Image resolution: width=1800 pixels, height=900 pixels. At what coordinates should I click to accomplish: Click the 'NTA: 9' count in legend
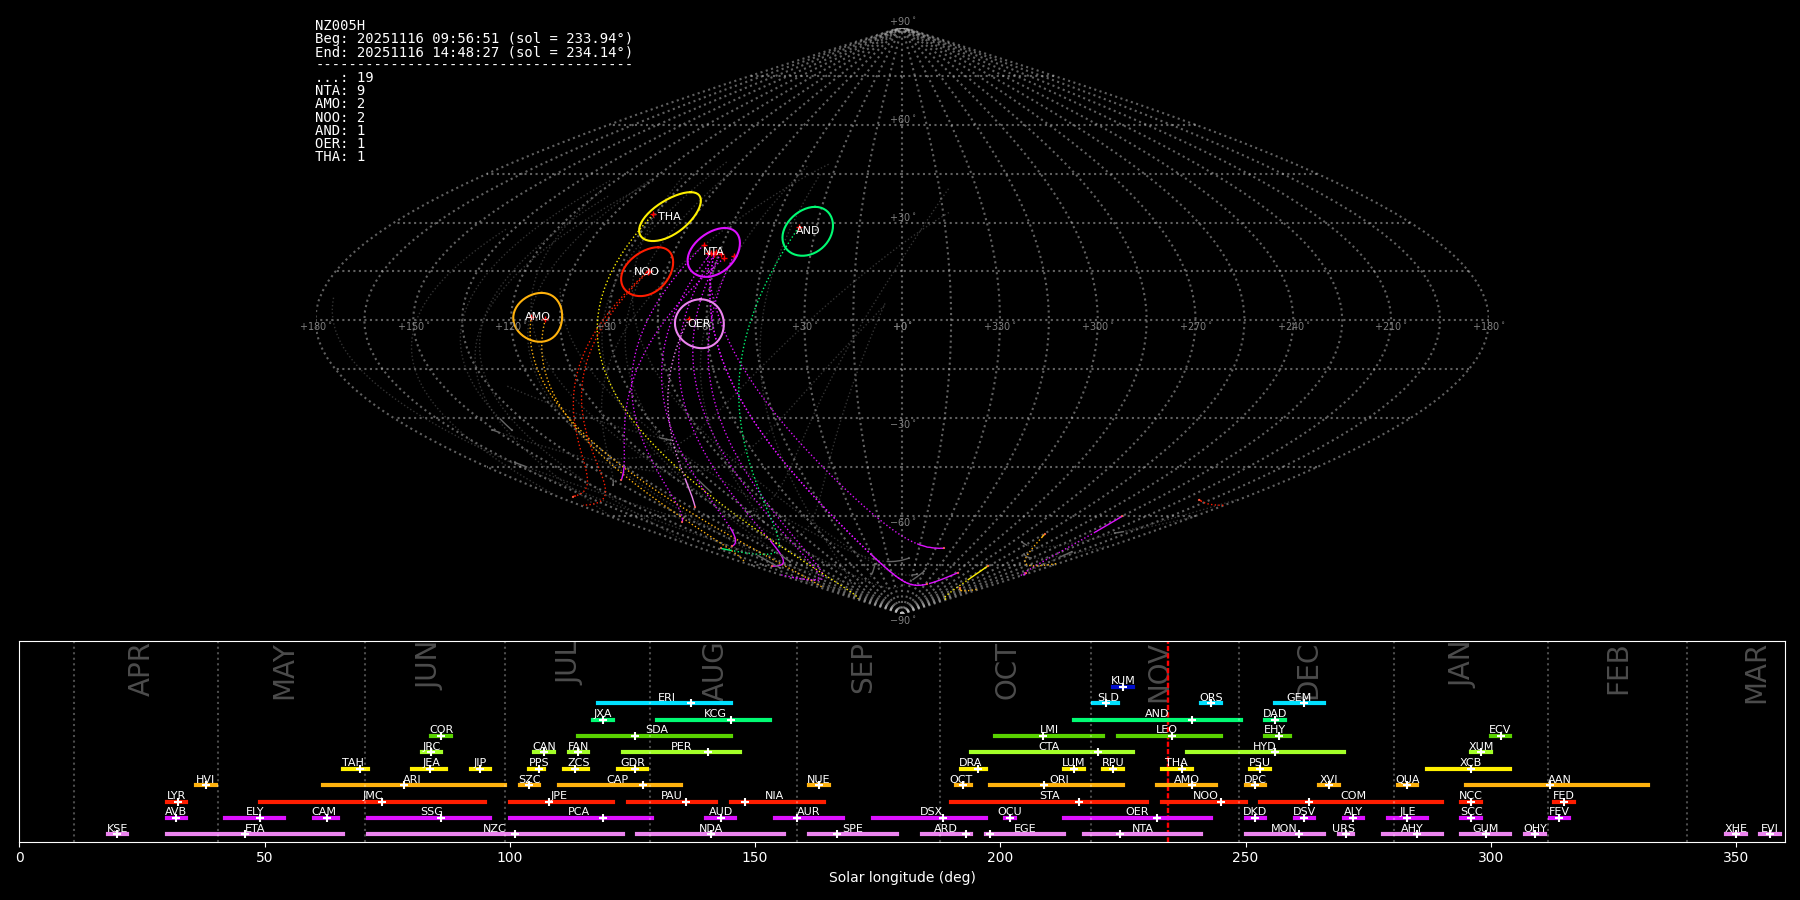point(340,91)
